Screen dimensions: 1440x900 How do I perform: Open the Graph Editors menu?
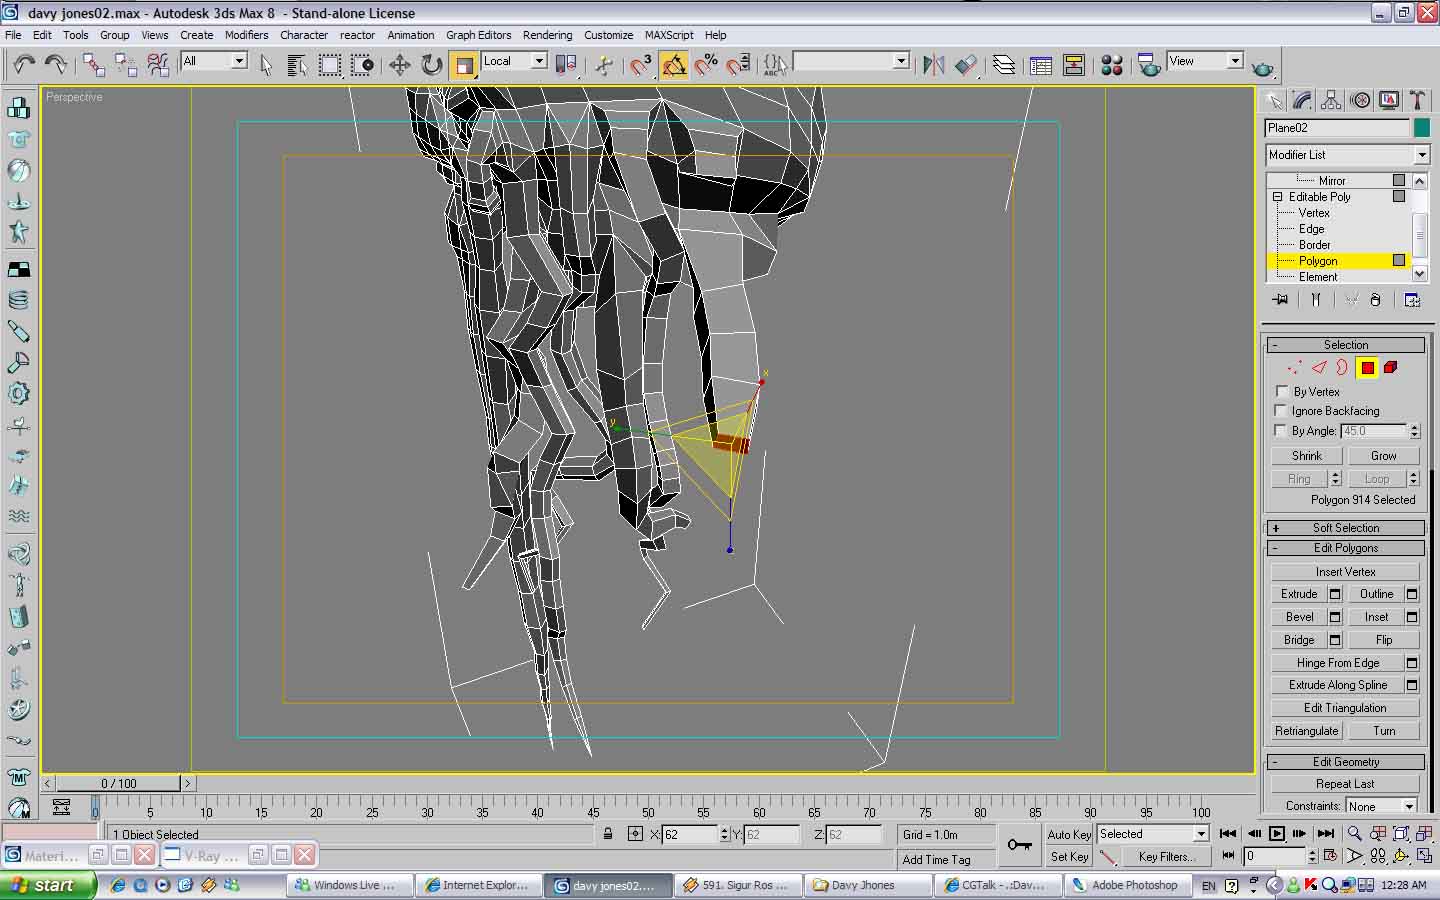[x=478, y=35]
